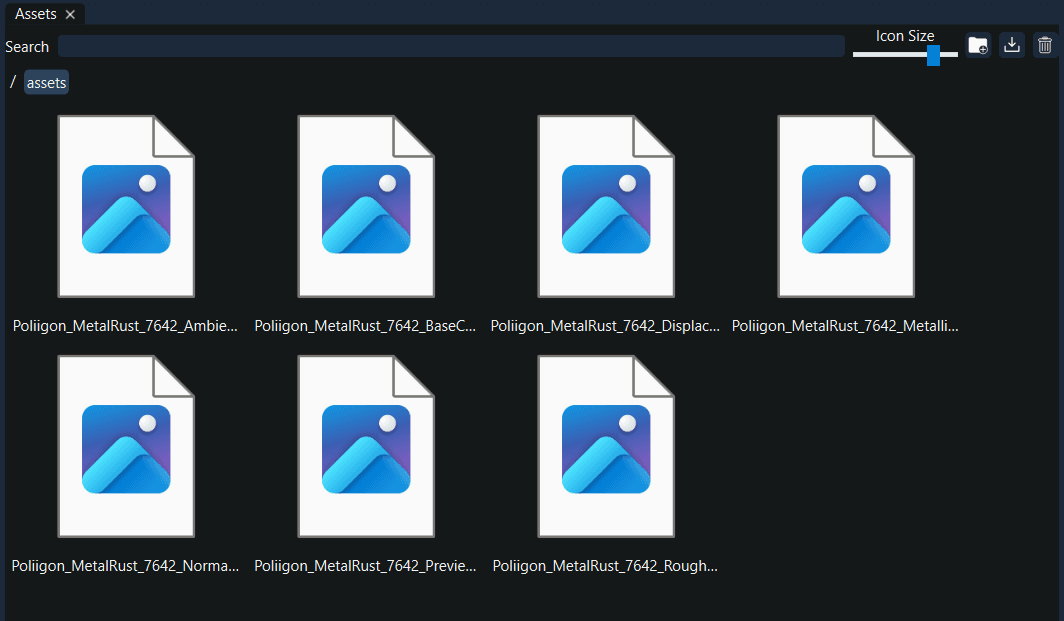Select the MetalRust Normal asset thumbnail
Viewport: 1064px width, 621px height.
tap(126, 446)
